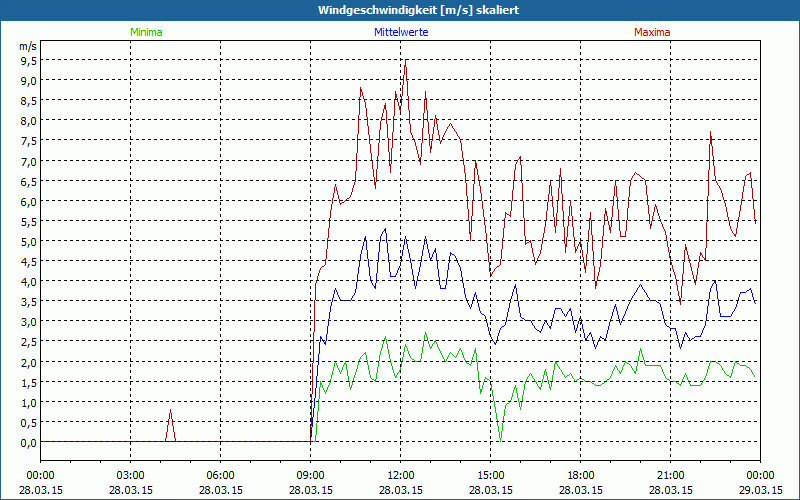Click the 21:00 time axis label
The image size is (800, 500).
(x=670, y=476)
